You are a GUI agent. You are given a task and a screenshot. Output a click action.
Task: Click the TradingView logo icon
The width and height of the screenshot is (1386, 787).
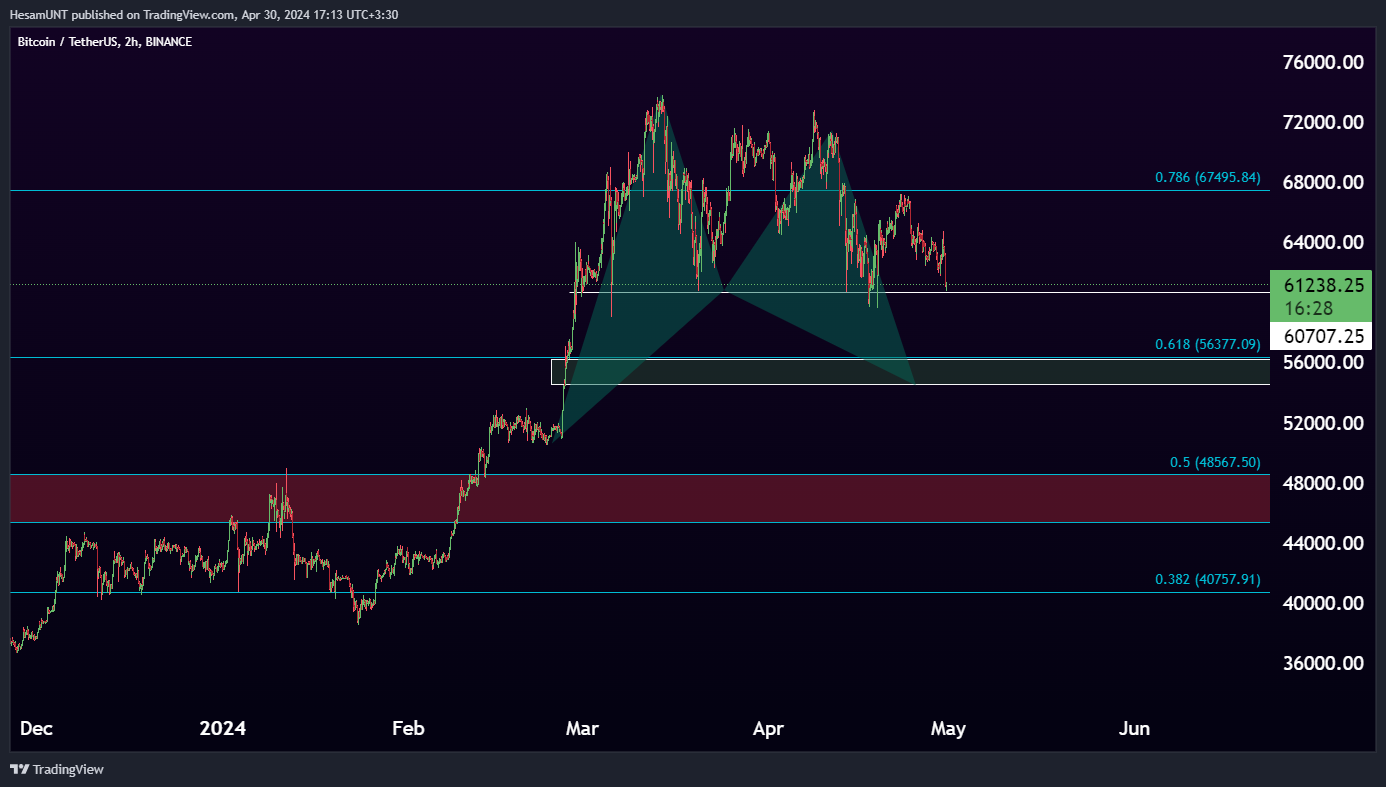[x=20, y=769]
